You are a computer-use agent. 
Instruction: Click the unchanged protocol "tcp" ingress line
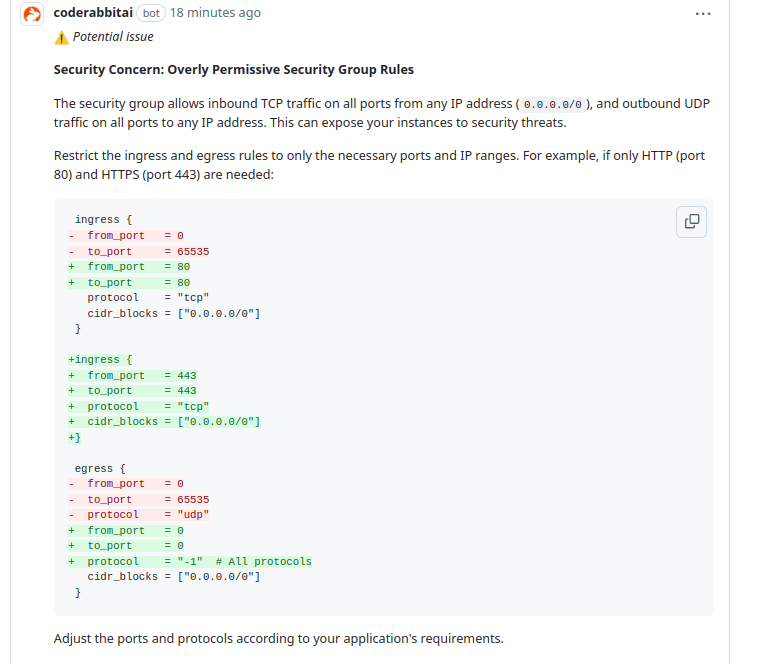(x=140, y=298)
